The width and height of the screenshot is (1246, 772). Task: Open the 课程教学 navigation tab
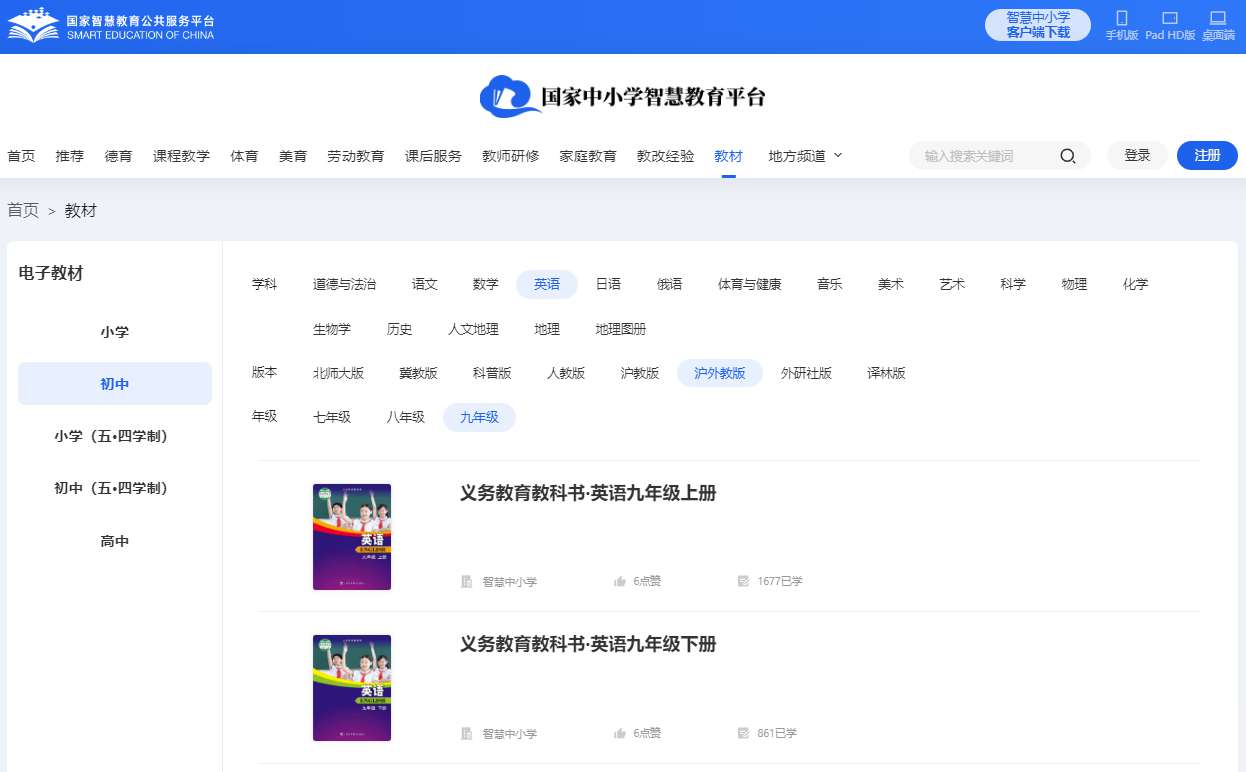[x=181, y=156]
